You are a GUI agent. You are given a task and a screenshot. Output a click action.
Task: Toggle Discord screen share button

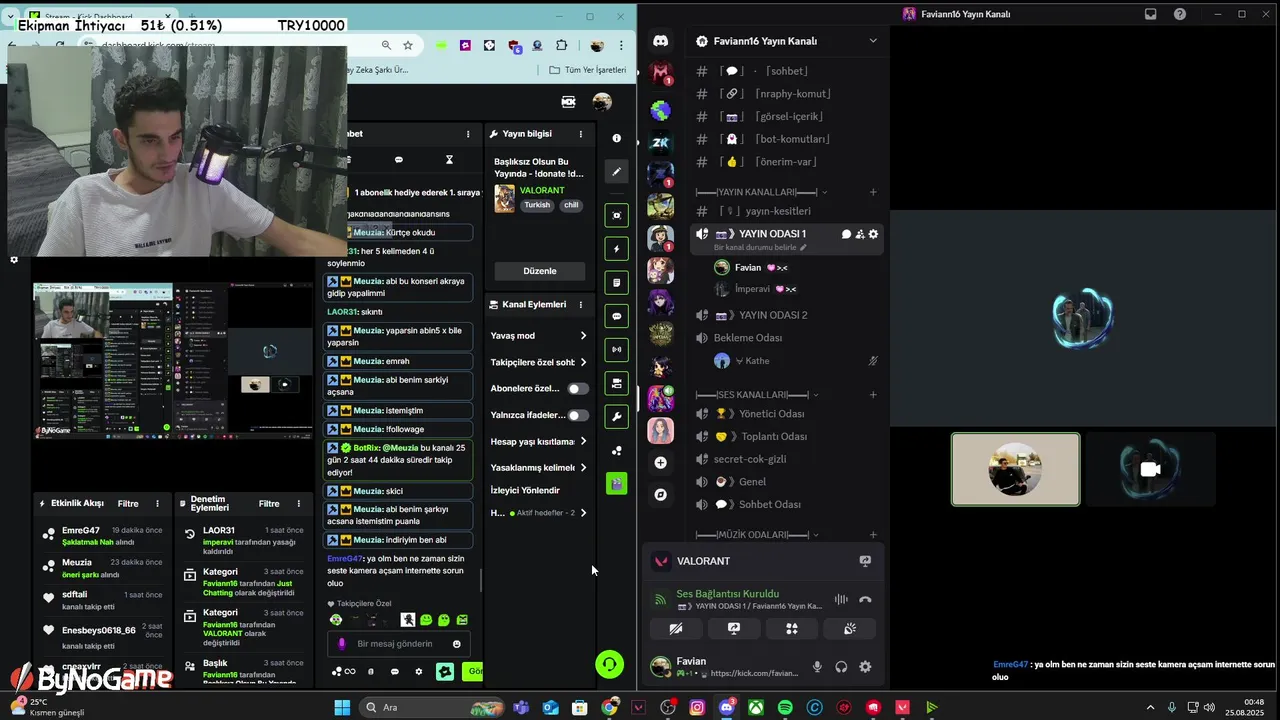[x=733, y=628]
